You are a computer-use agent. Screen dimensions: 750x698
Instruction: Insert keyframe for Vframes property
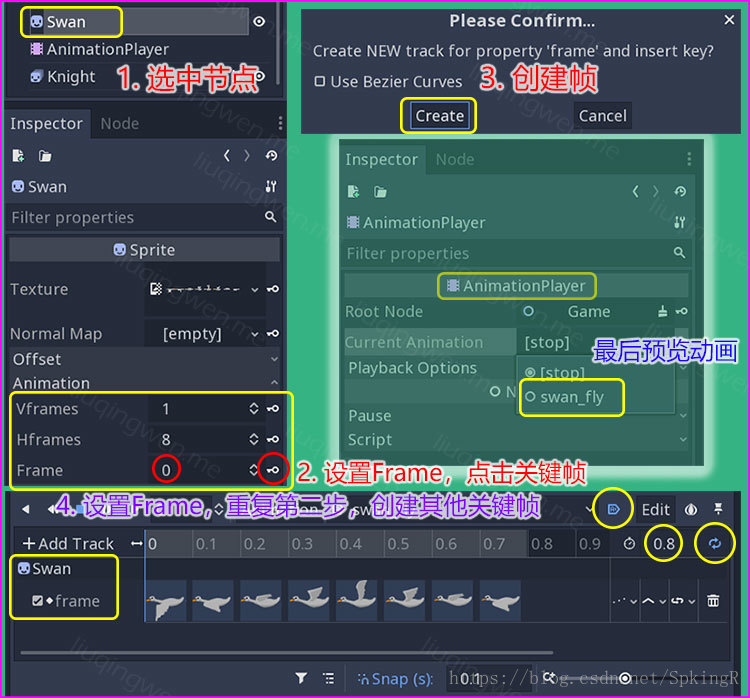[x=273, y=409]
